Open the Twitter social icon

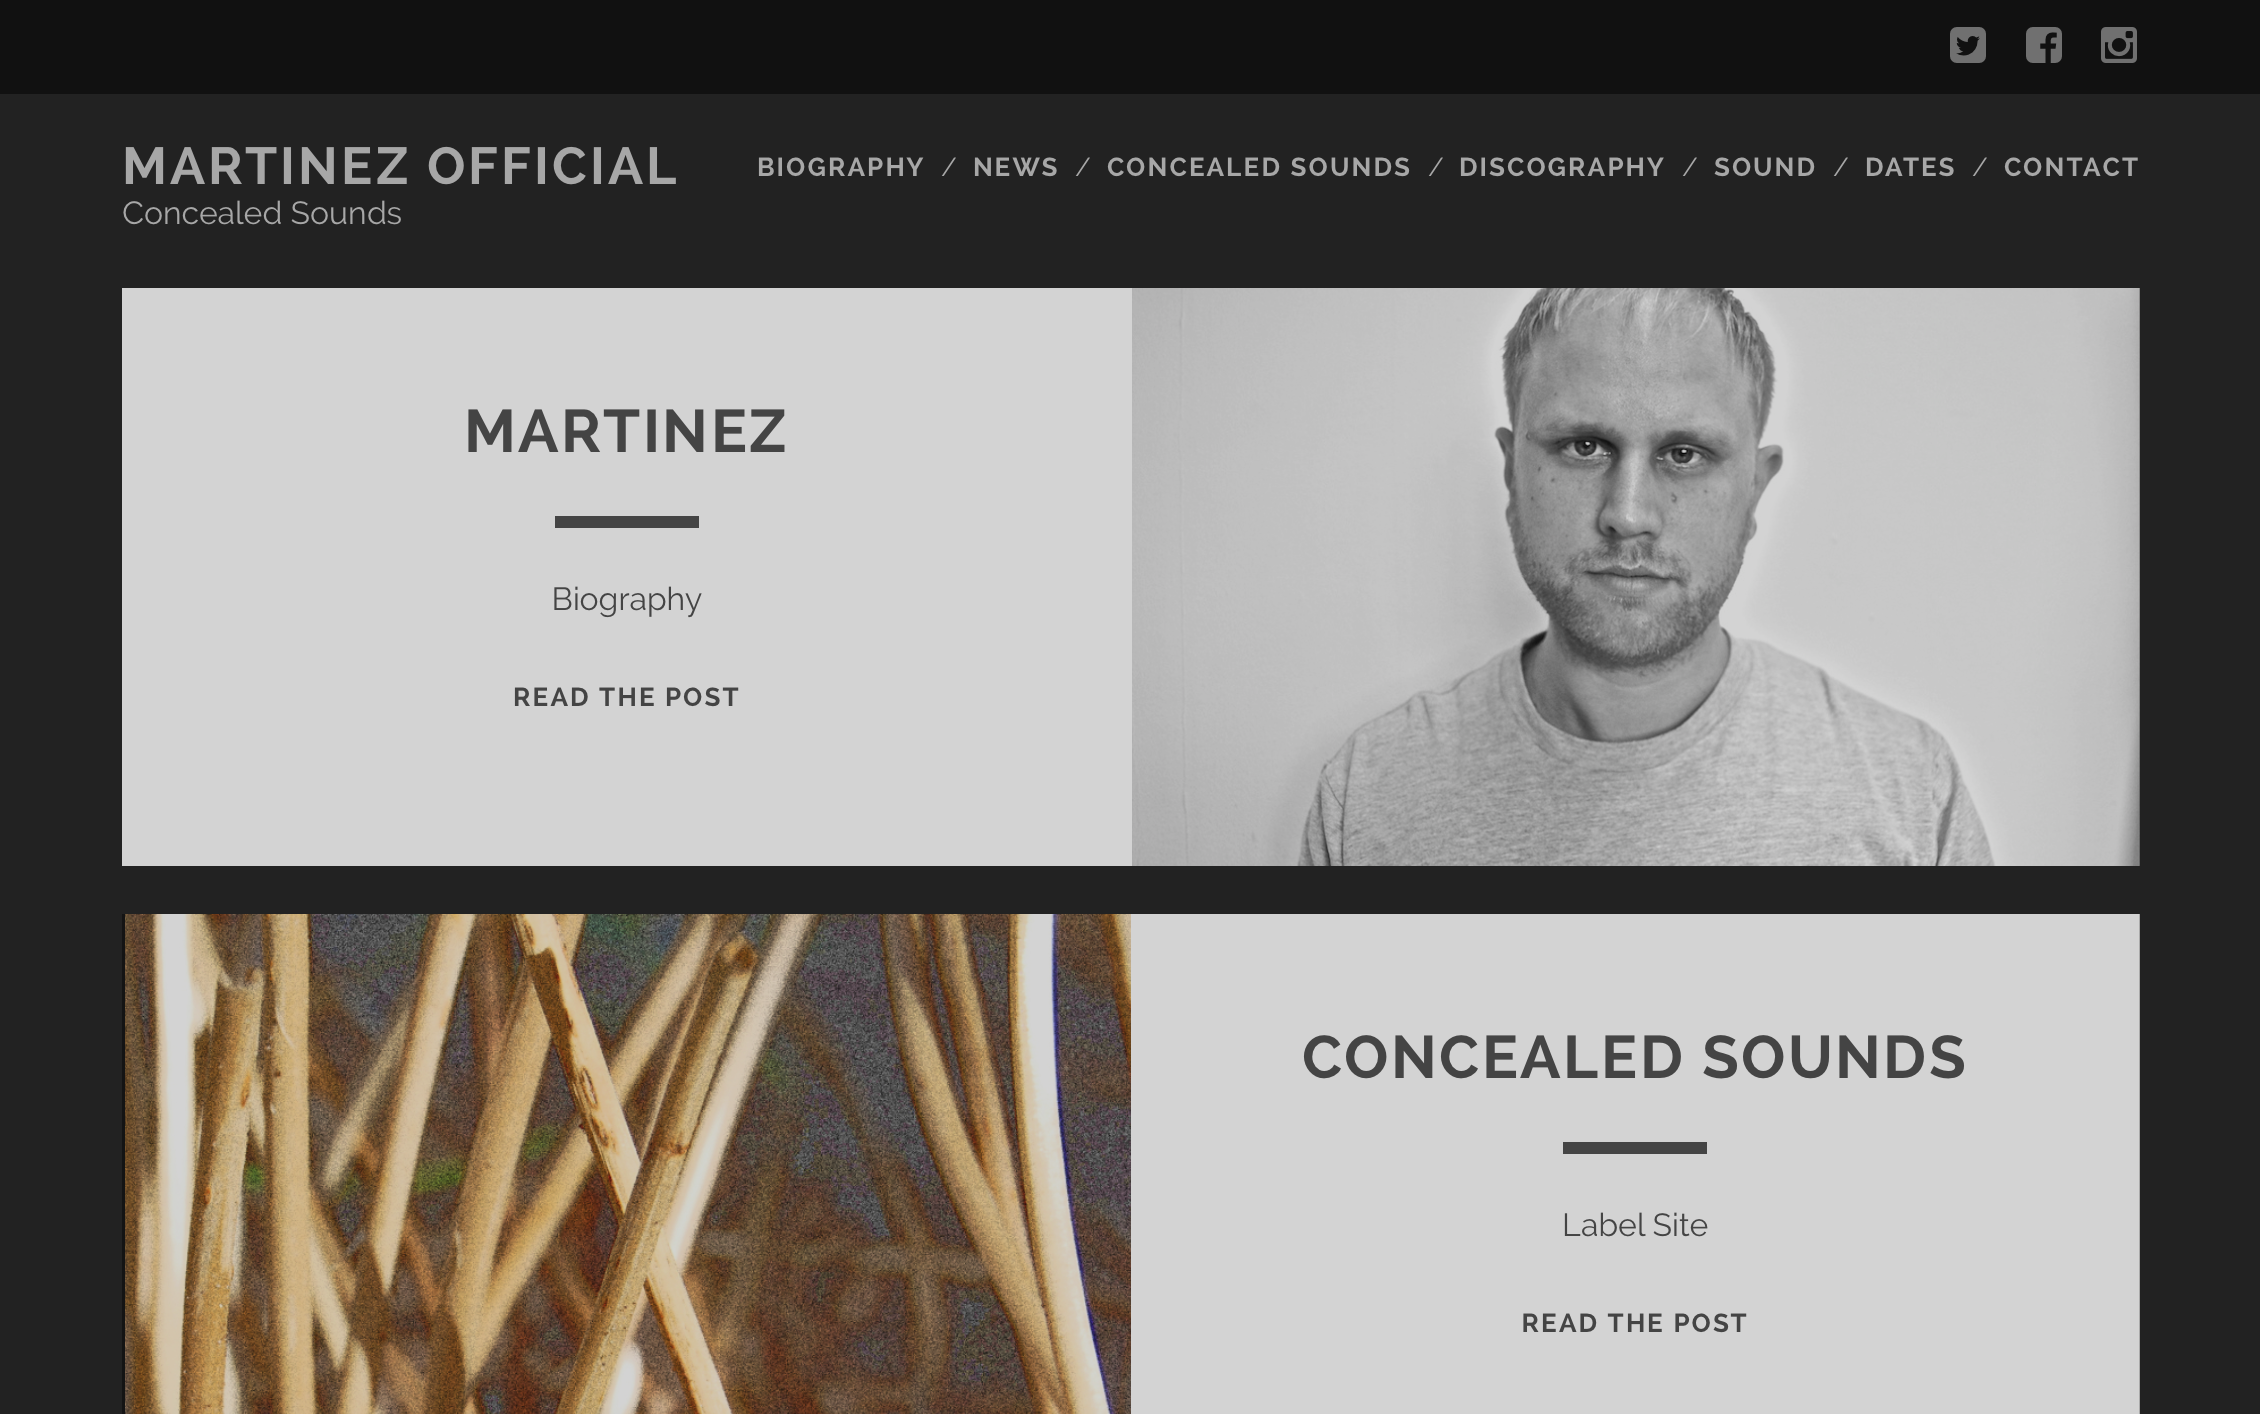pos(1967,45)
